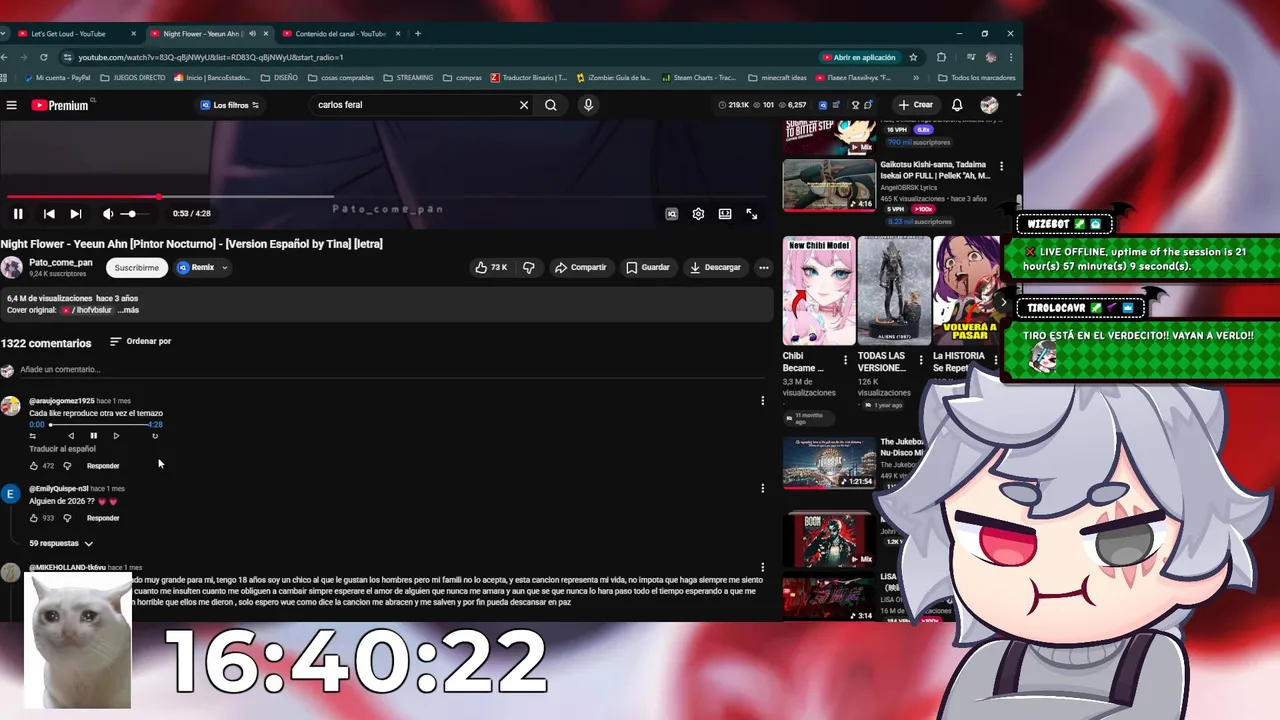Open the Pato_come_pan channel name
Viewport: 1280px width, 720px height.
[x=61, y=262]
